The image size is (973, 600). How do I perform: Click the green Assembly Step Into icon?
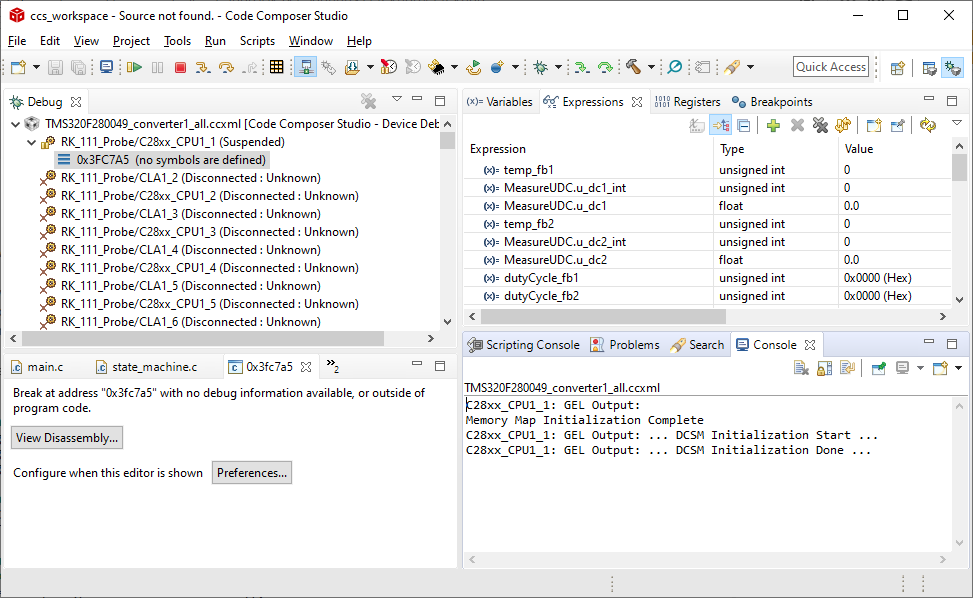pos(581,67)
